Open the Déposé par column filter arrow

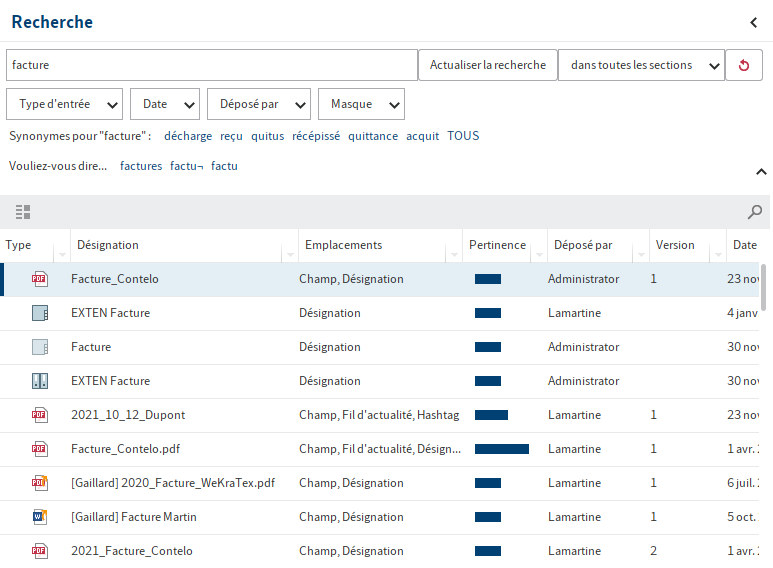[641, 254]
